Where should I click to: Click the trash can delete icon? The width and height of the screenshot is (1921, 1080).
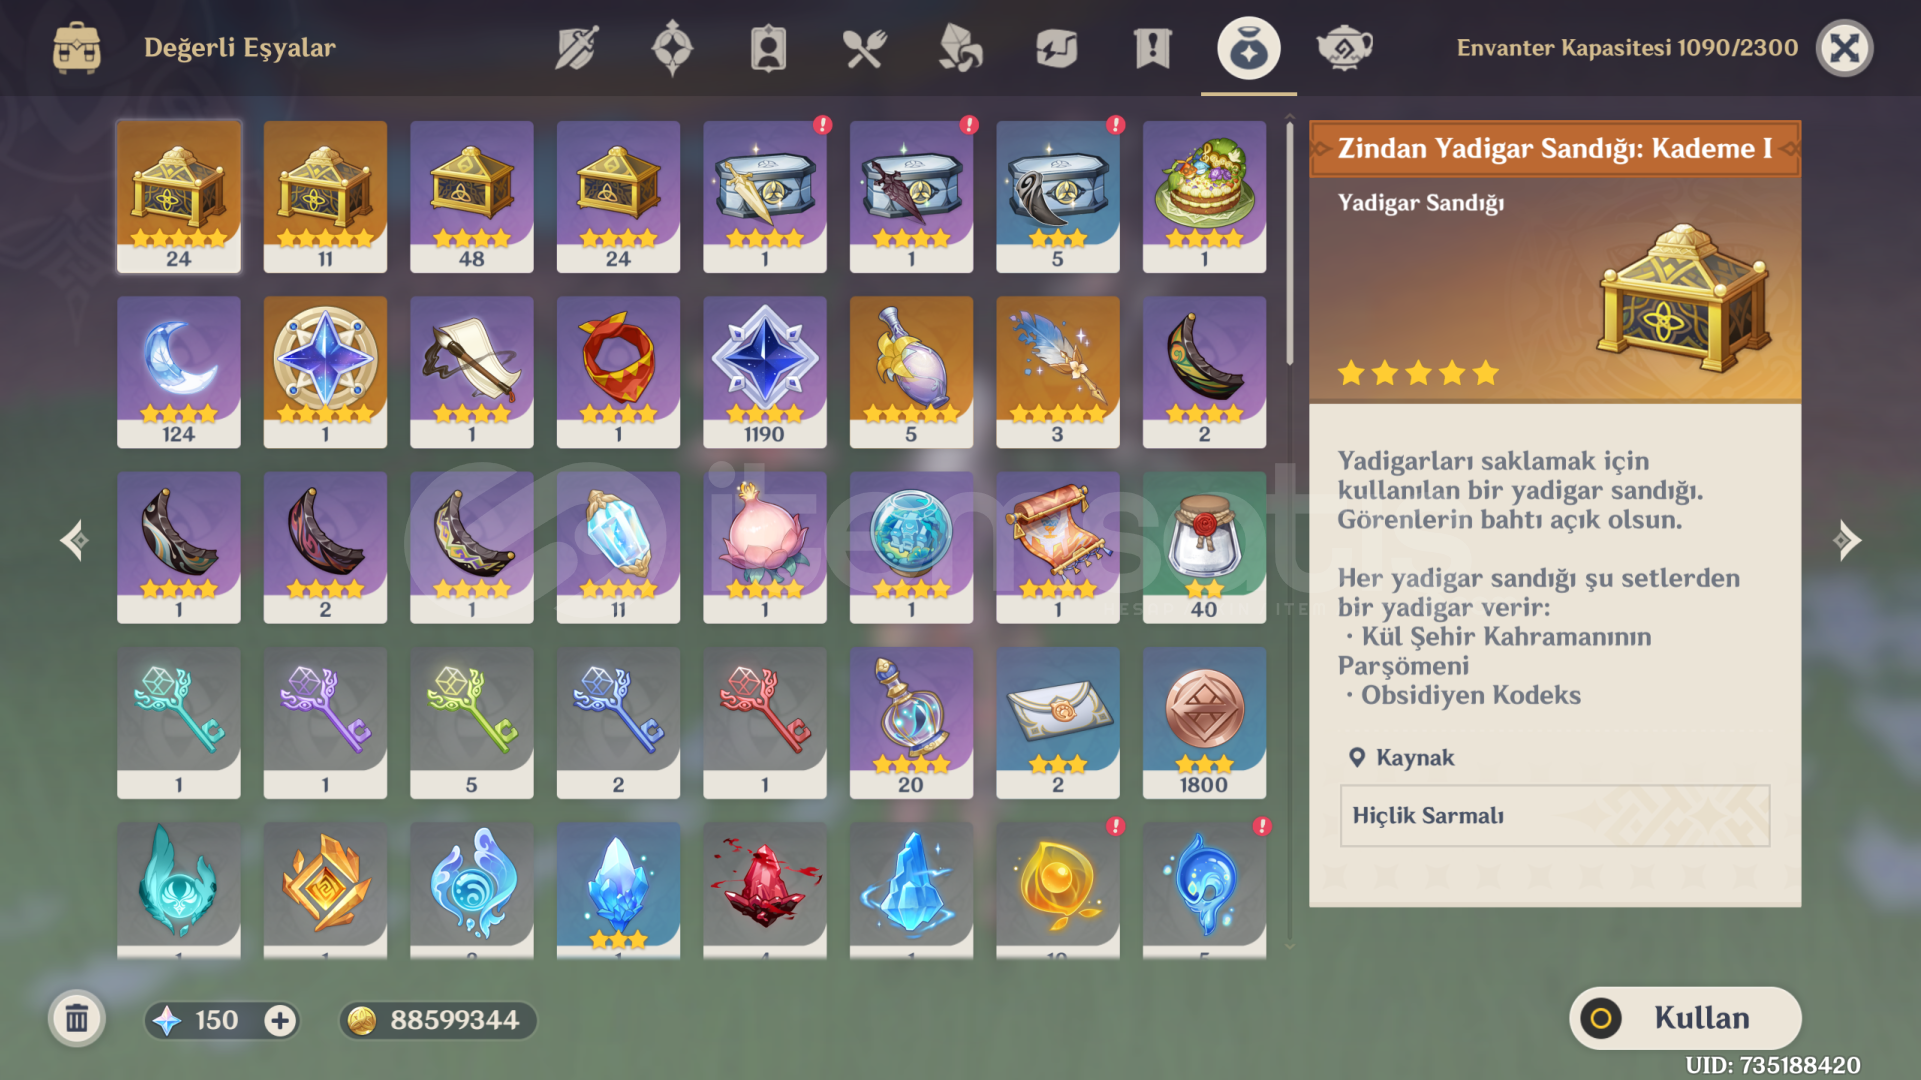[77, 1019]
